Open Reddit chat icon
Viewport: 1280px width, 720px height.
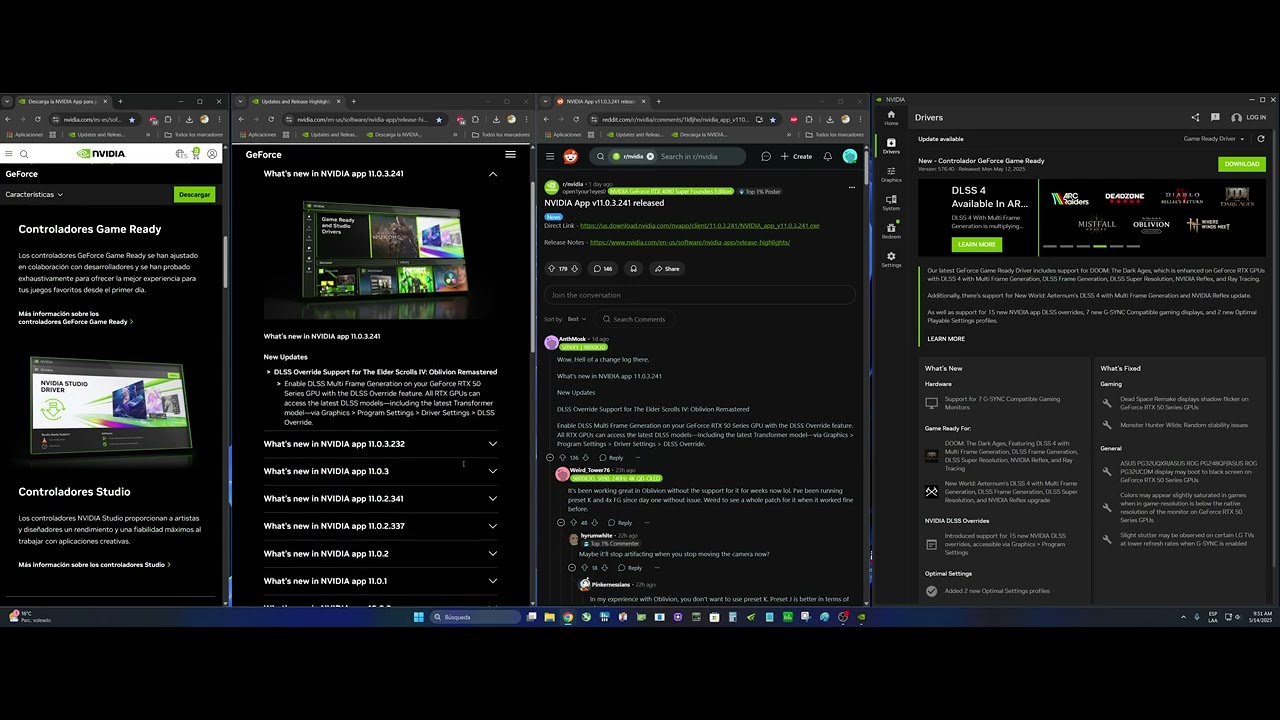766,156
